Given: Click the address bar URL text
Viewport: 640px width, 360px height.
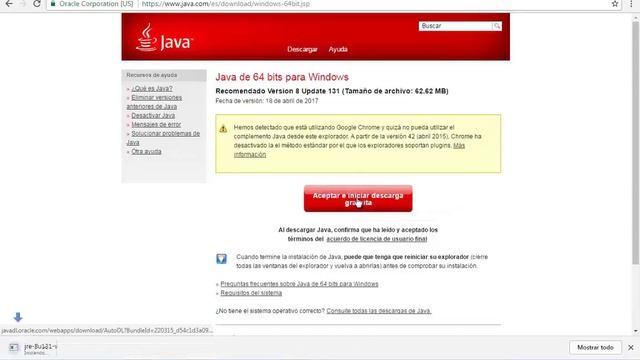Looking at the screenshot, I should [x=226, y=4].
